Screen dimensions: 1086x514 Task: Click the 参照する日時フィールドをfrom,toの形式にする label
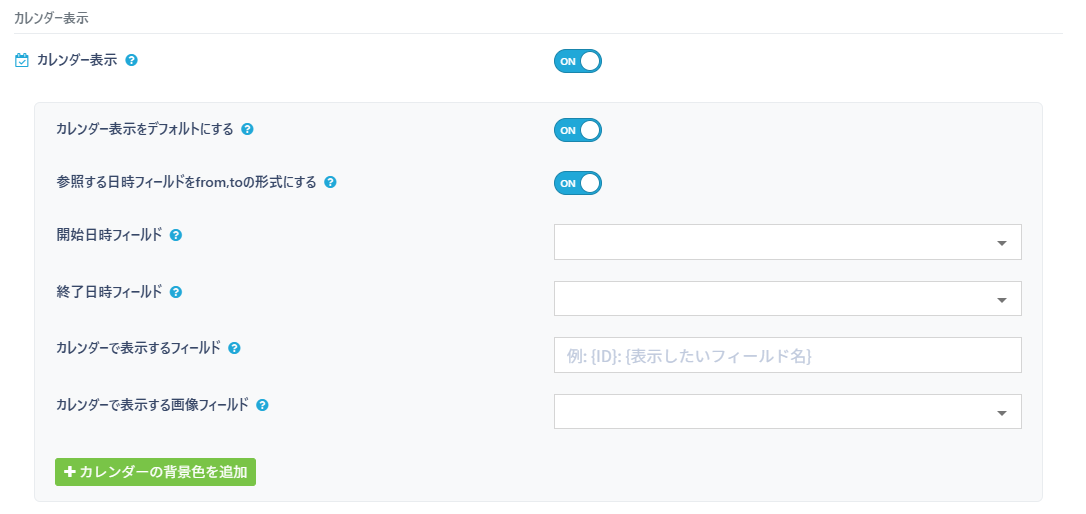tap(186, 182)
